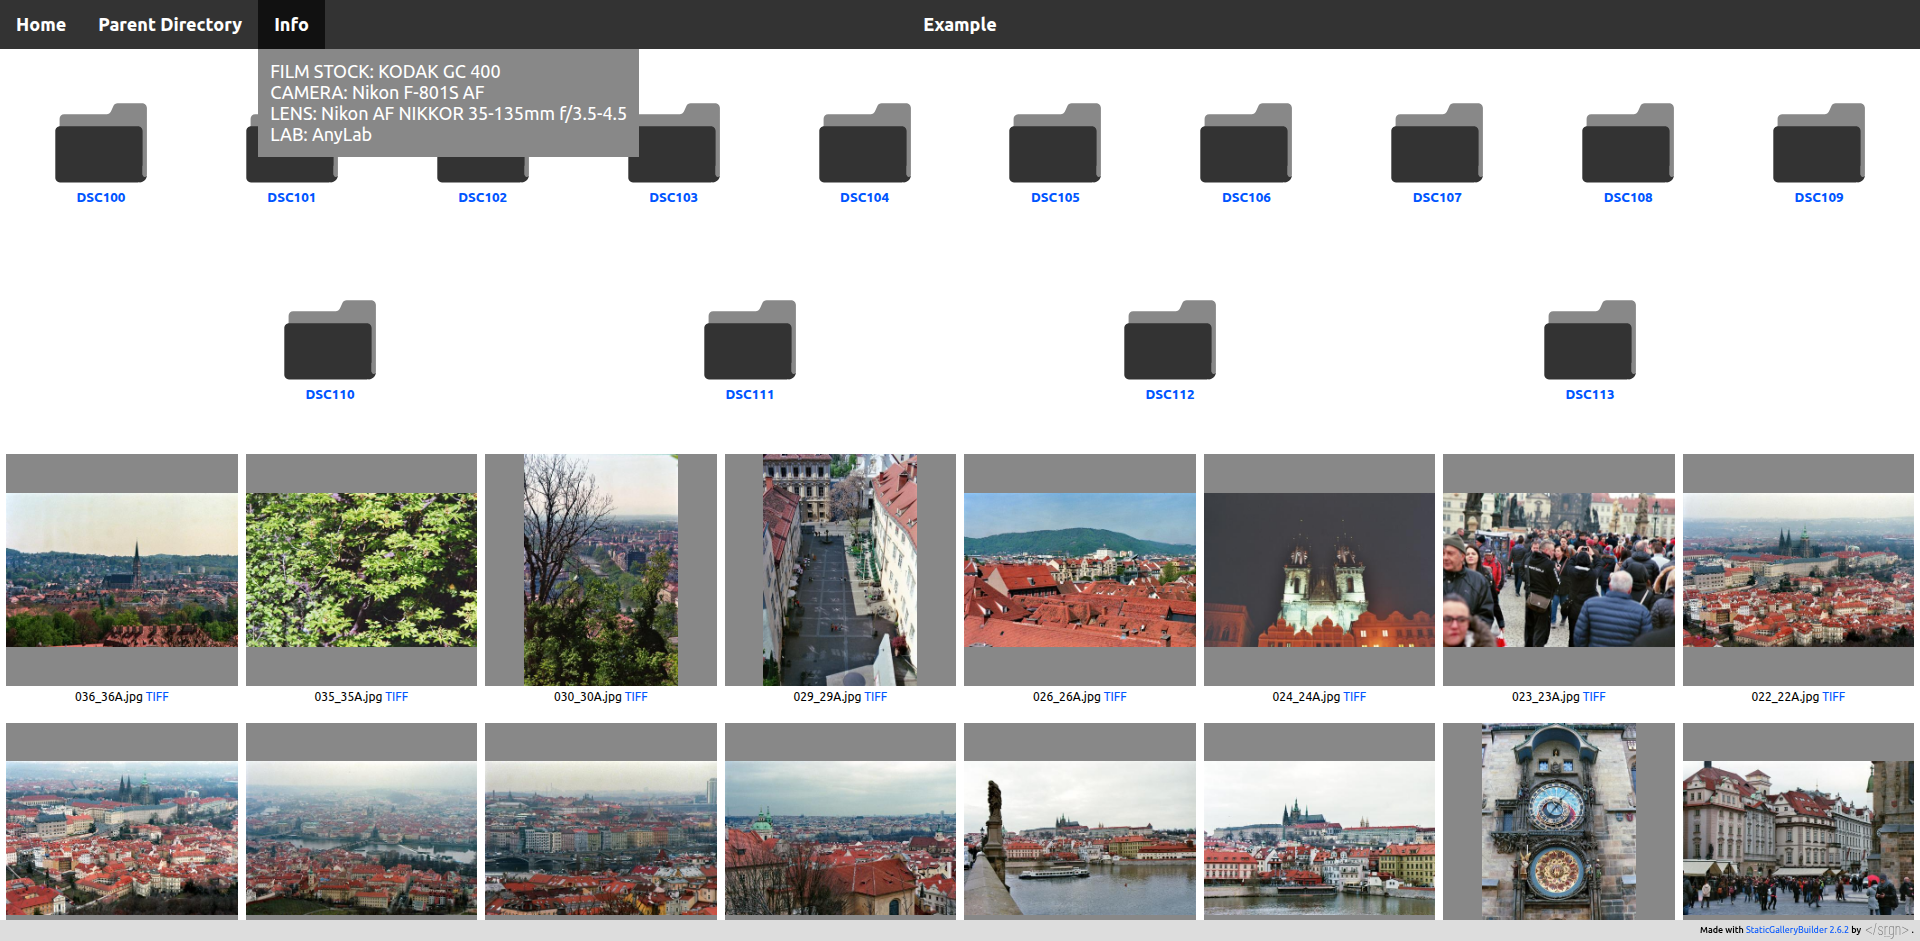Open the DSC100 folder icon
The image size is (1920, 941).
[101, 143]
